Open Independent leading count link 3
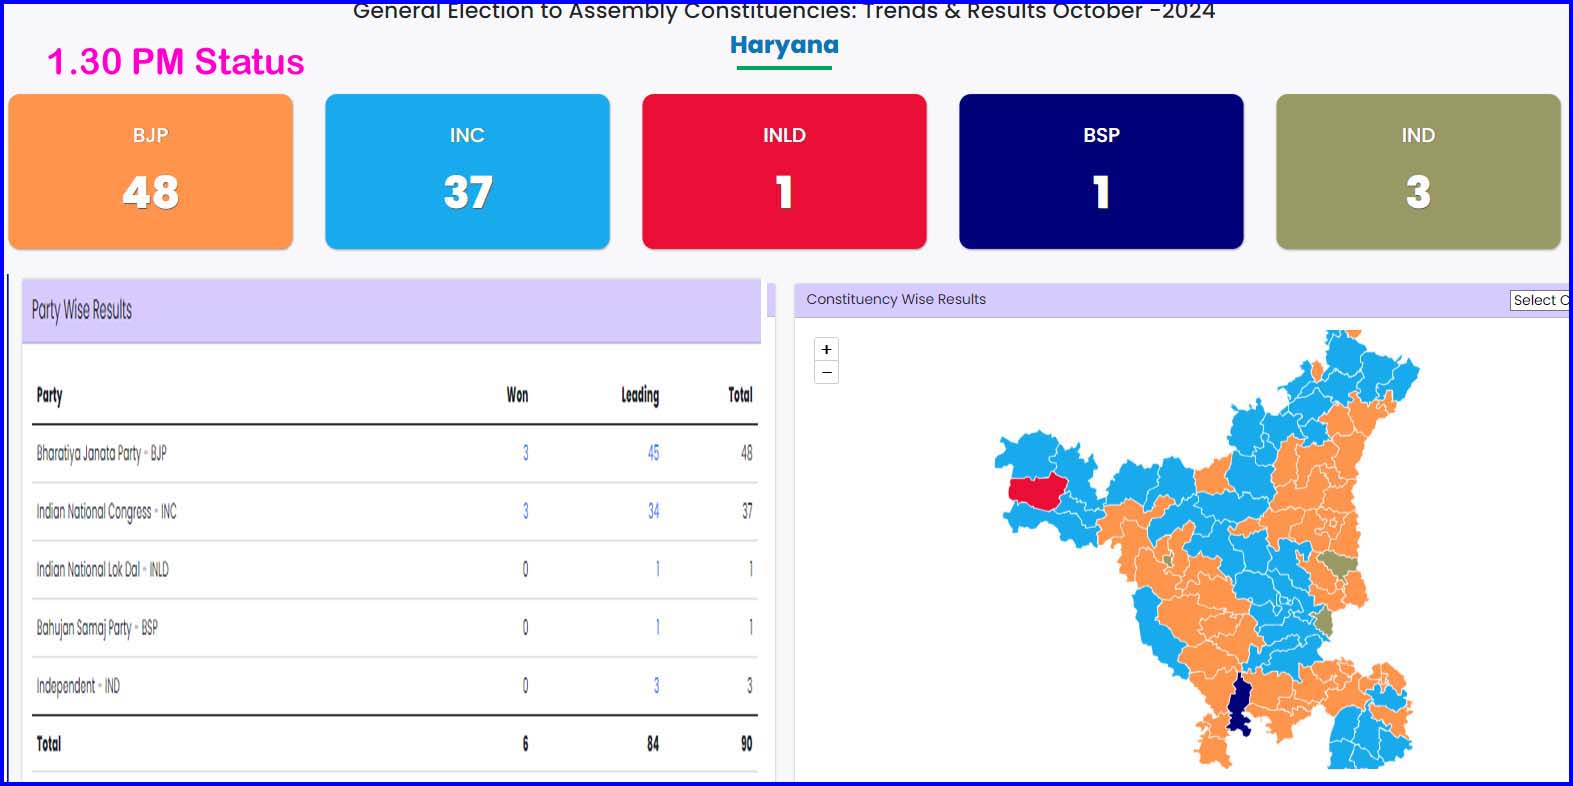 (x=656, y=685)
